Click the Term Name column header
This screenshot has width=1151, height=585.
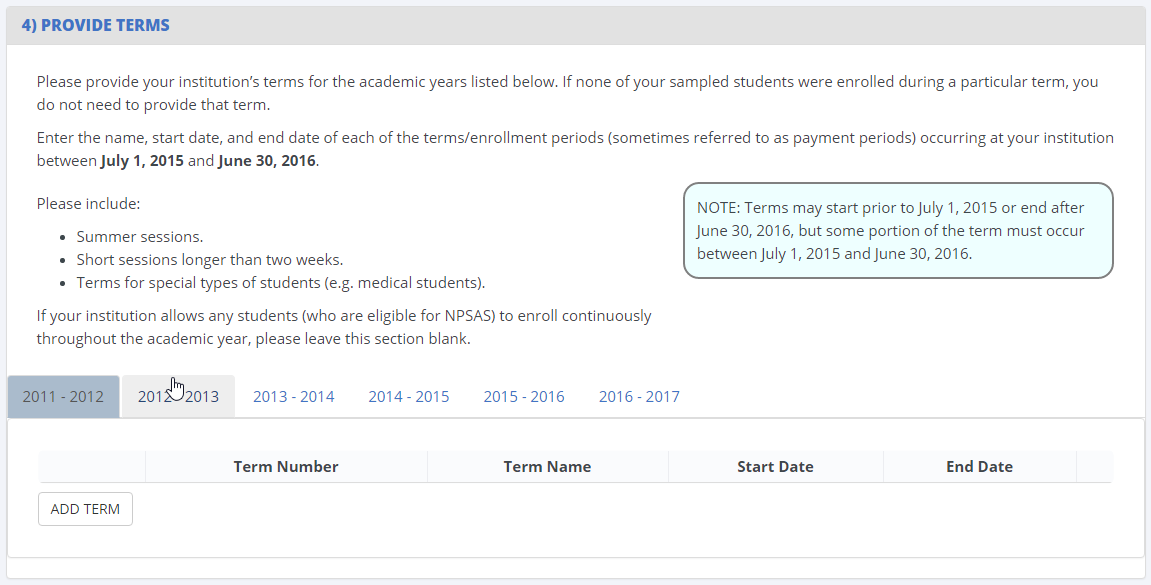(x=547, y=467)
